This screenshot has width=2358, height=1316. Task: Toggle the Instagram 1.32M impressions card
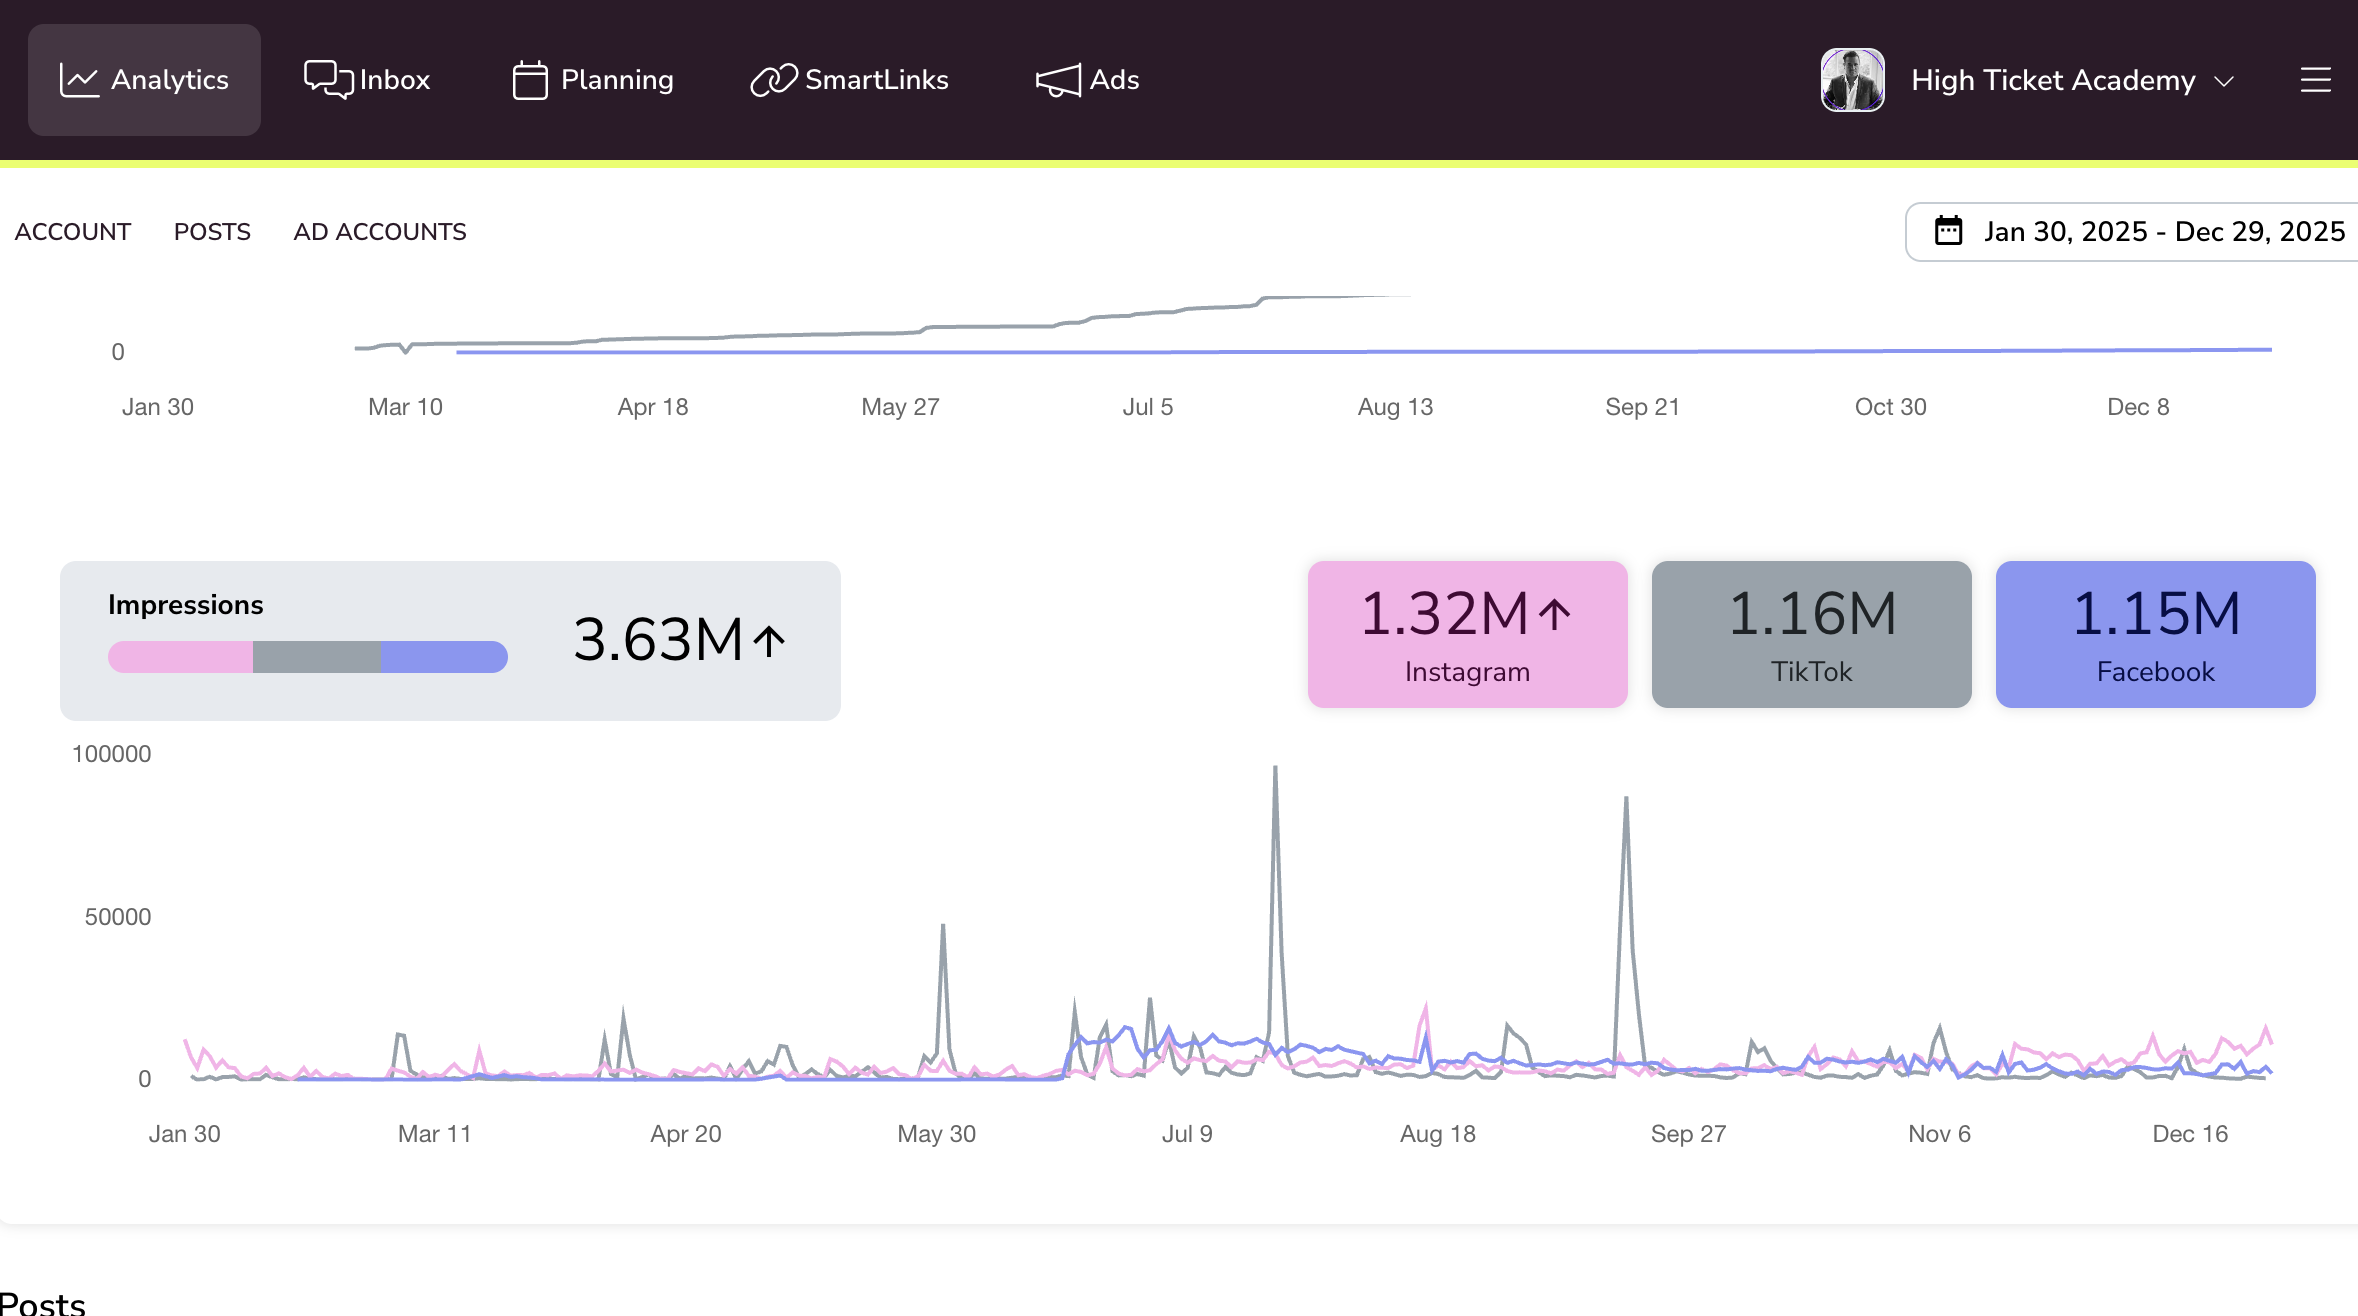(x=1467, y=634)
